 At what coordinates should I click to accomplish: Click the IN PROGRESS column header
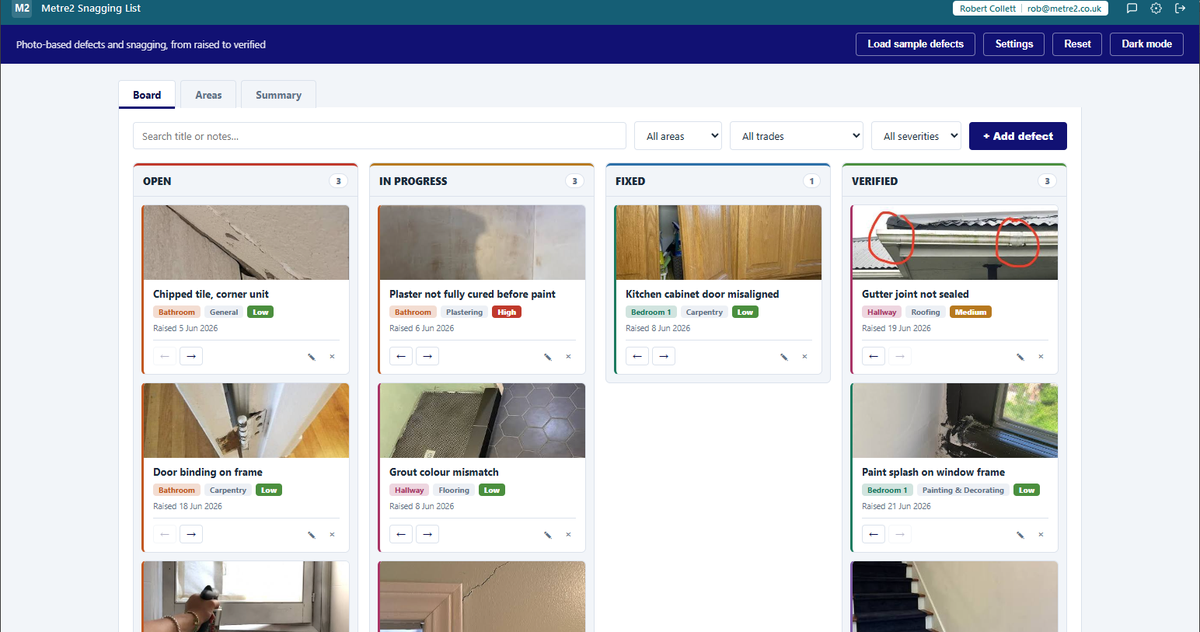tap(413, 181)
